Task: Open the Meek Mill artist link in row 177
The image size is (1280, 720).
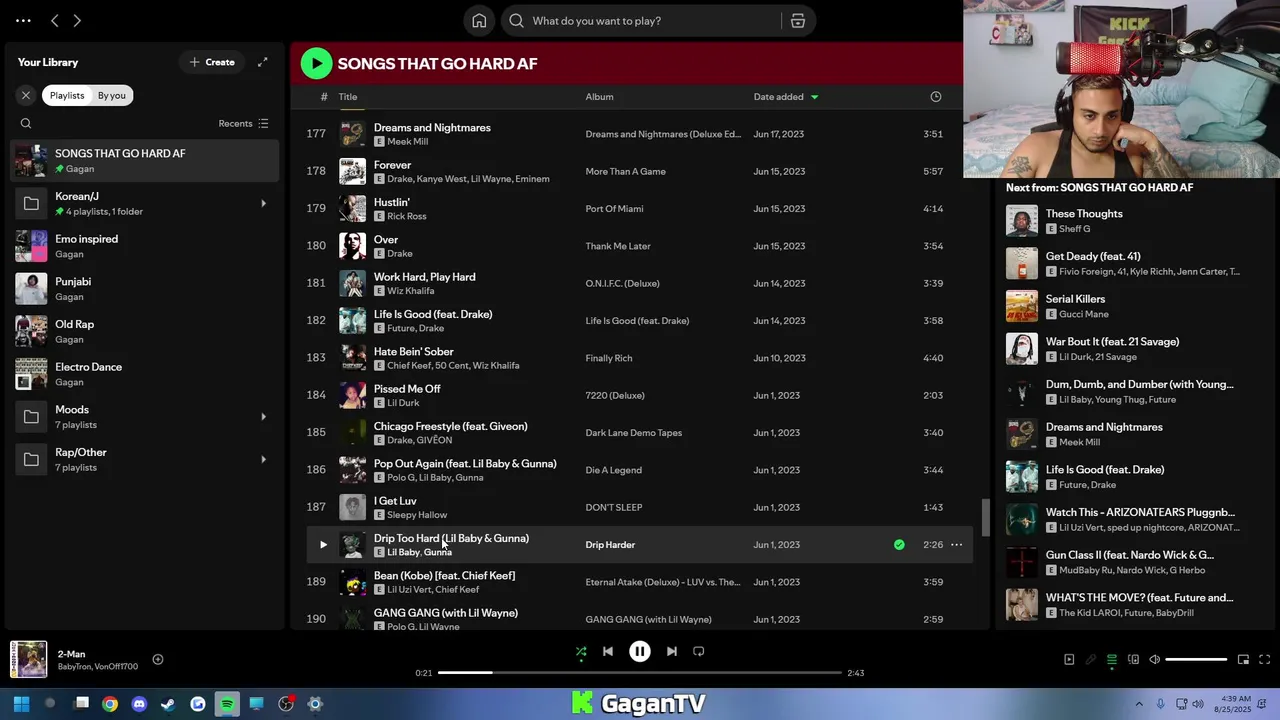Action: (407, 142)
